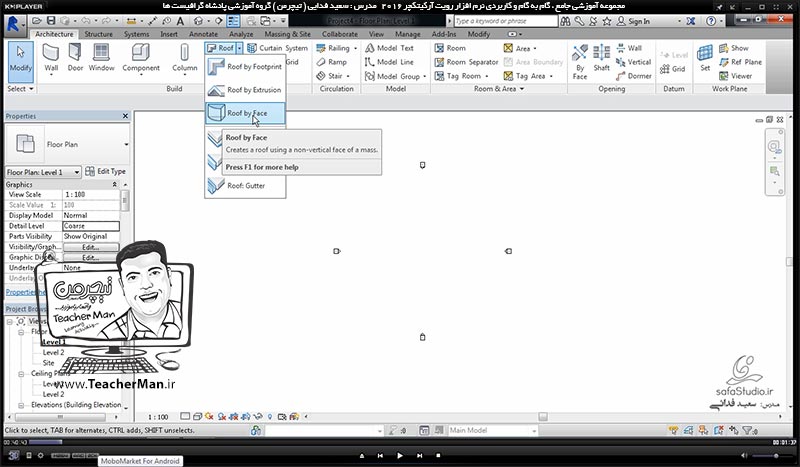
Task: Open the work plane Viewer
Action: (x=736, y=76)
